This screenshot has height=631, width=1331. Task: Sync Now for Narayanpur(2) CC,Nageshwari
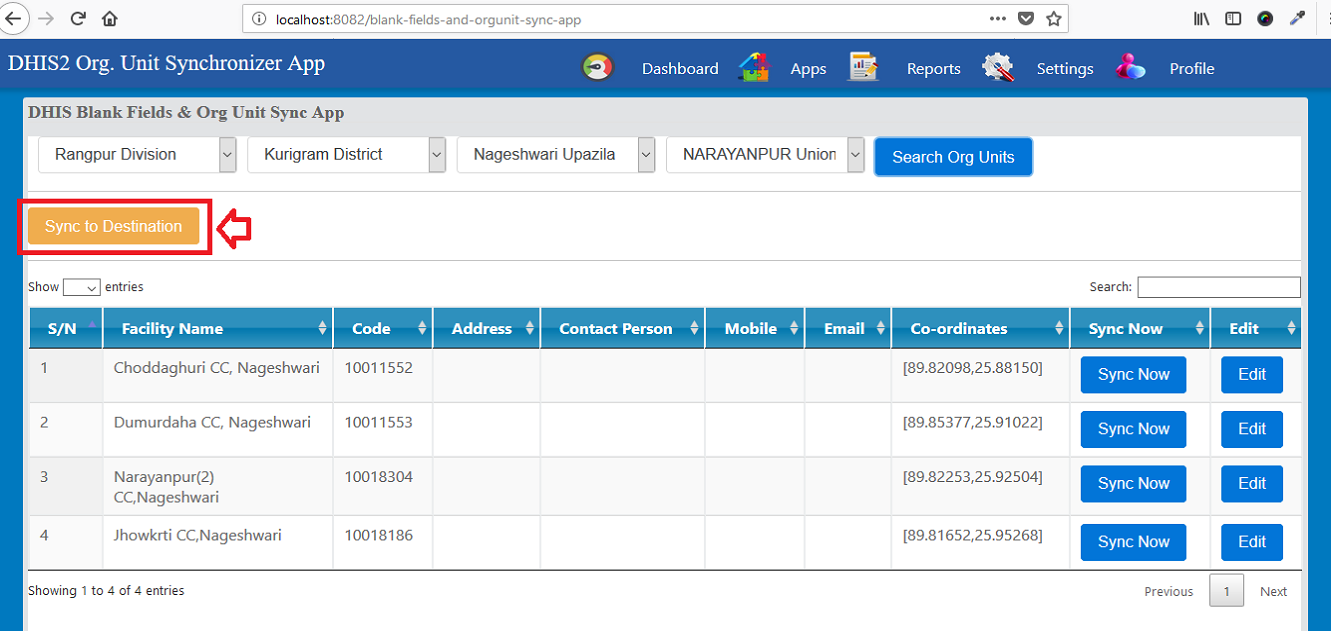1133,483
